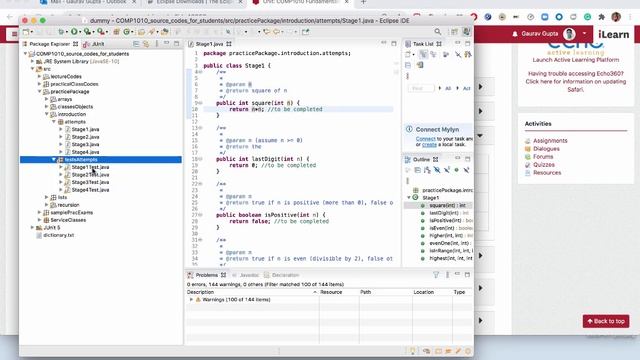Click Hide Non-Public Members green dot in Outline
Image resolution: width=640 pixels, height=360 pixels.
pos(456,170)
